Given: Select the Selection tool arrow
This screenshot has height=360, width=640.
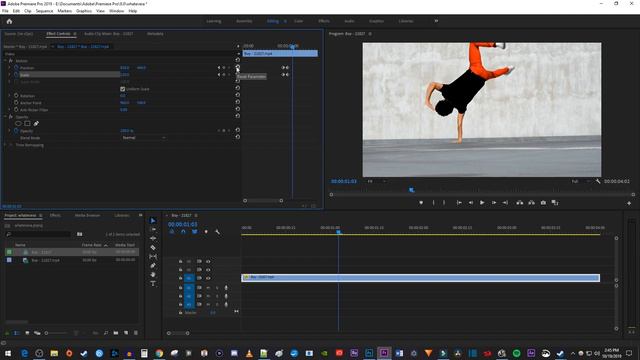Looking at the screenshot, I should tap(153, 220).
